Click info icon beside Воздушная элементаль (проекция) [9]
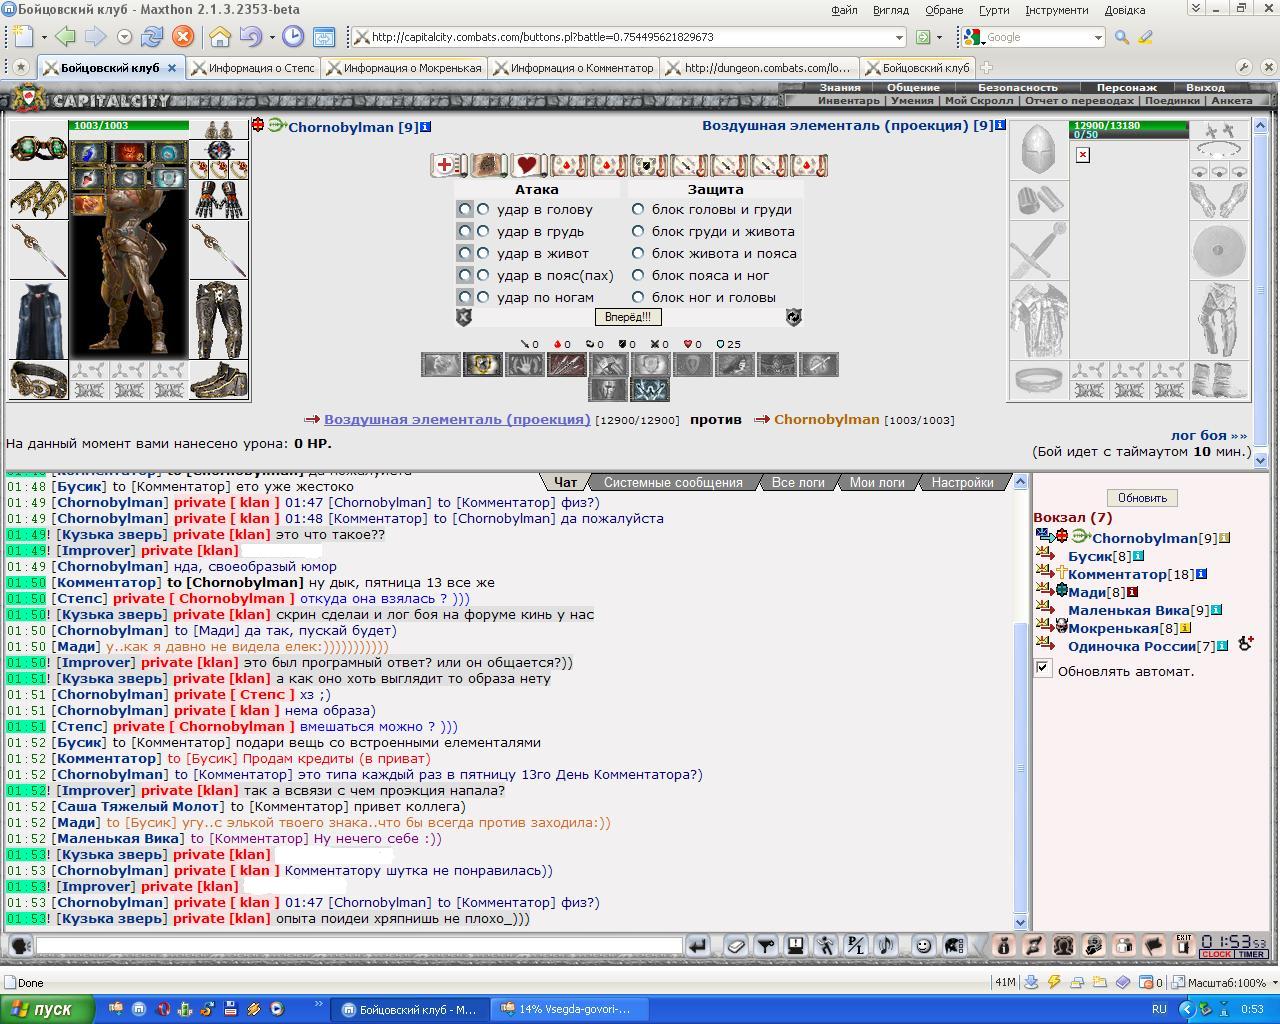The image size is (1280, 1024). tap(1000, 125)
